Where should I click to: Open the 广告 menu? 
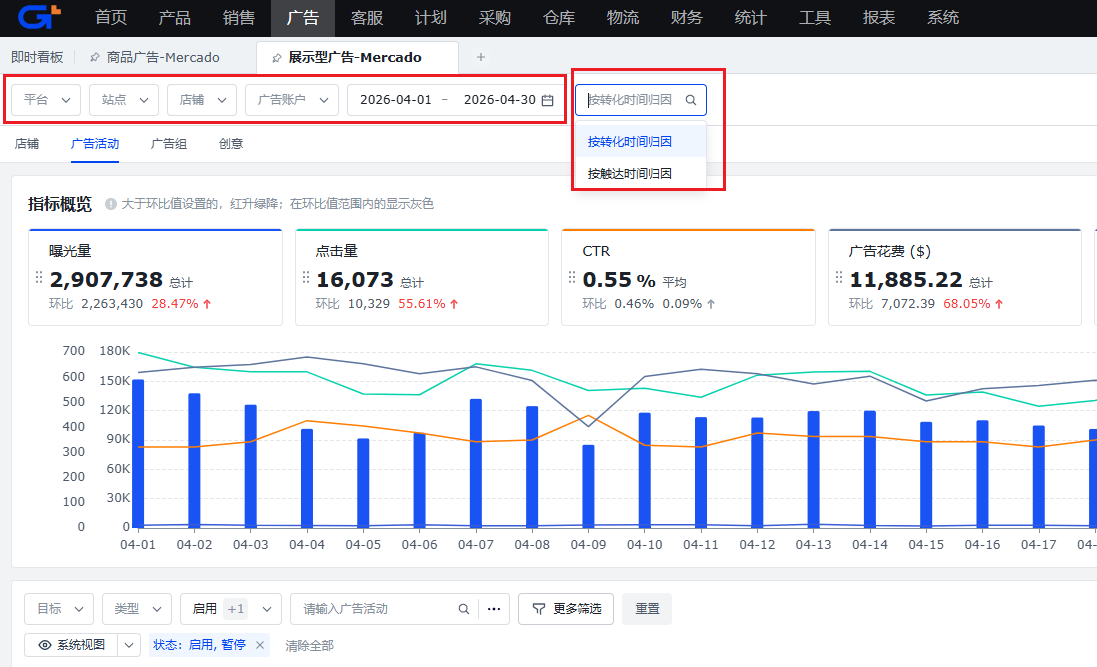[x=303, y=17]
